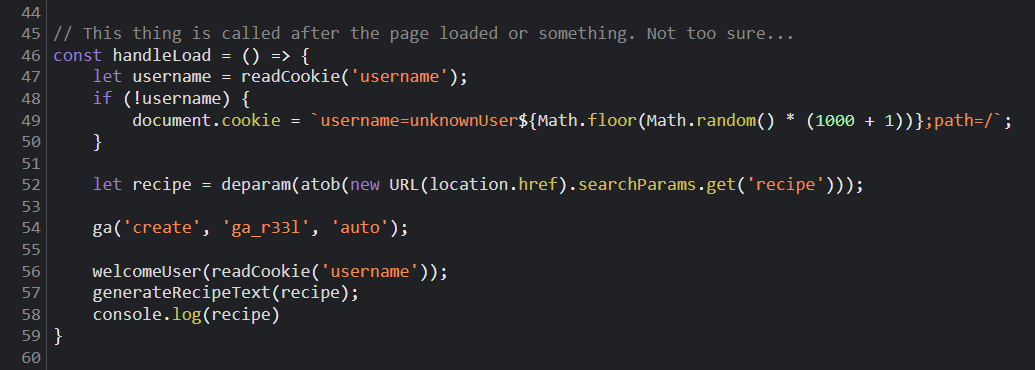The width and height of the screenshot is (1035, 370).
Task: Click the closing brace on line 50
Action: coord(98,142)
